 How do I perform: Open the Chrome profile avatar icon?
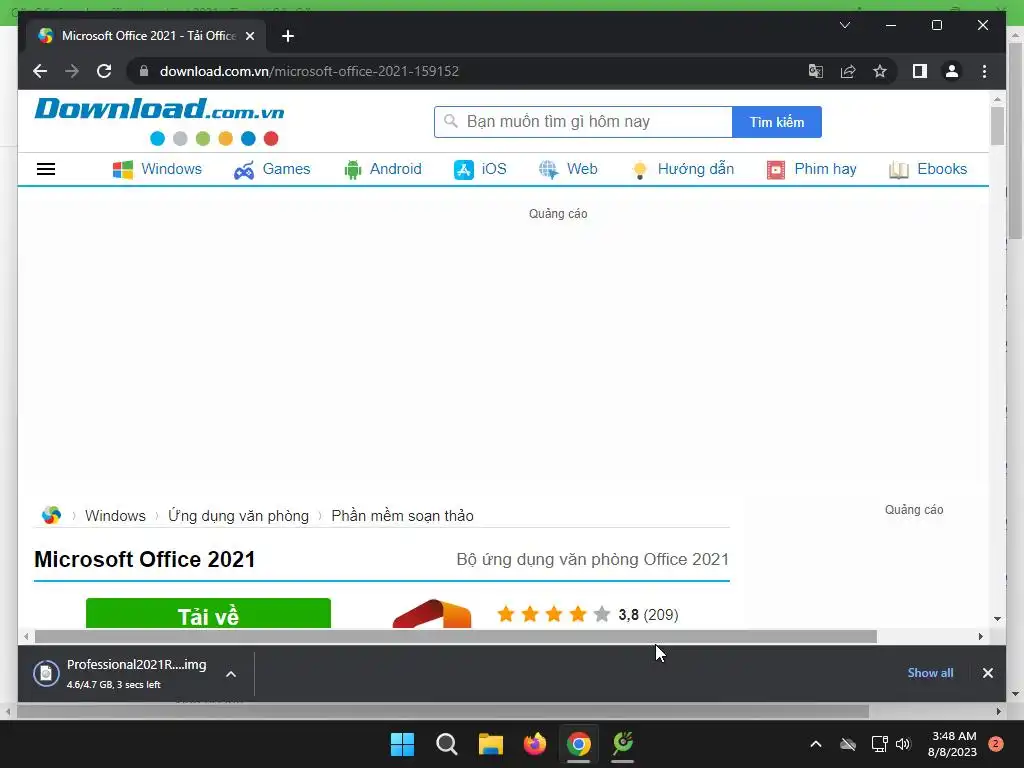[x=952, y=71]
